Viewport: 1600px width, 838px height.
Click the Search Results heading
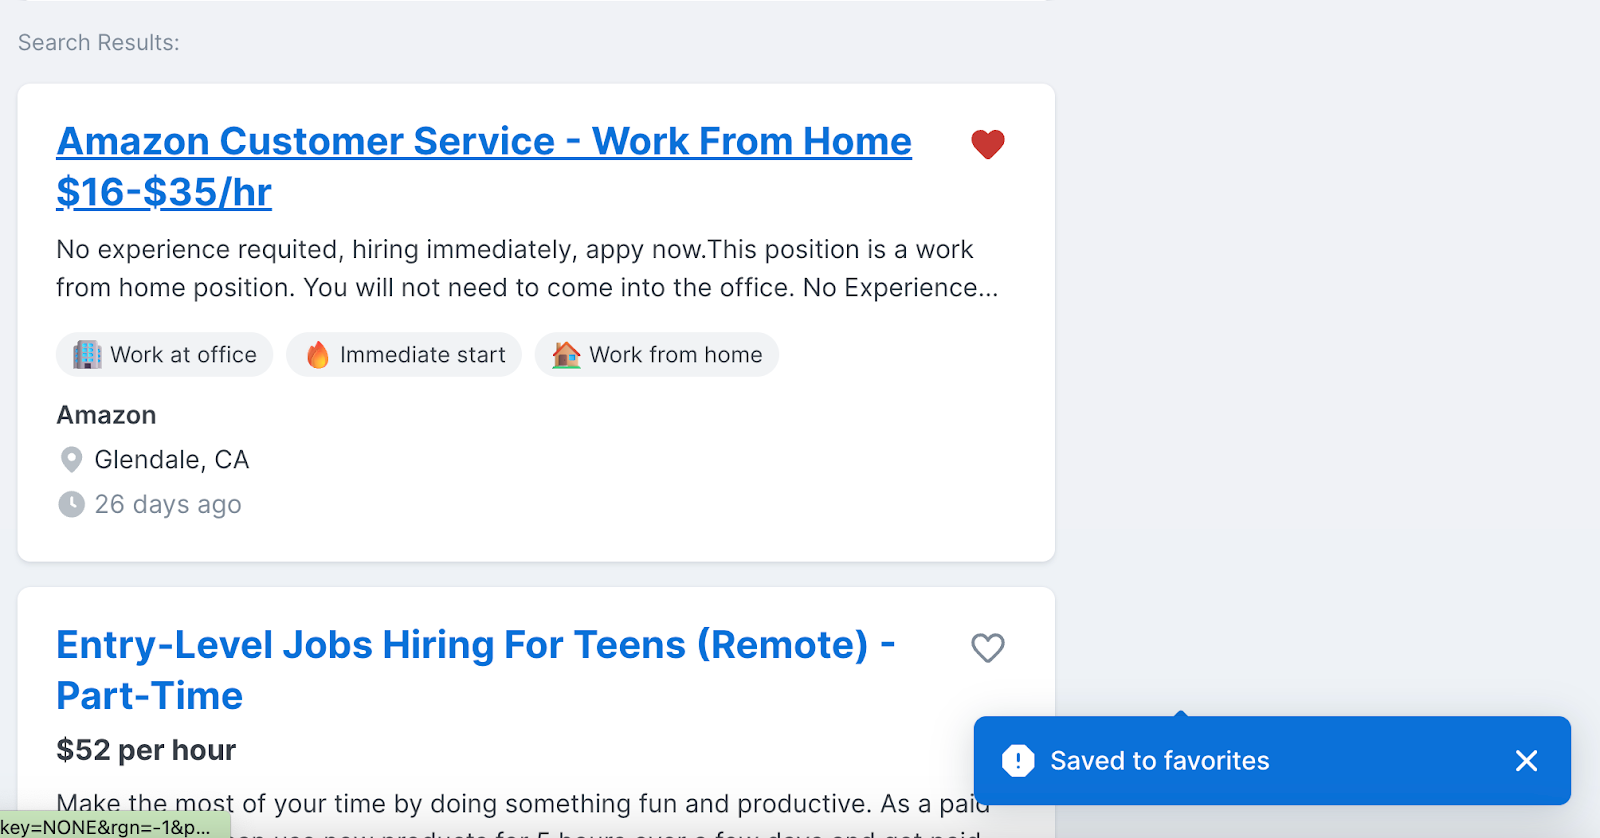point(99,43)
